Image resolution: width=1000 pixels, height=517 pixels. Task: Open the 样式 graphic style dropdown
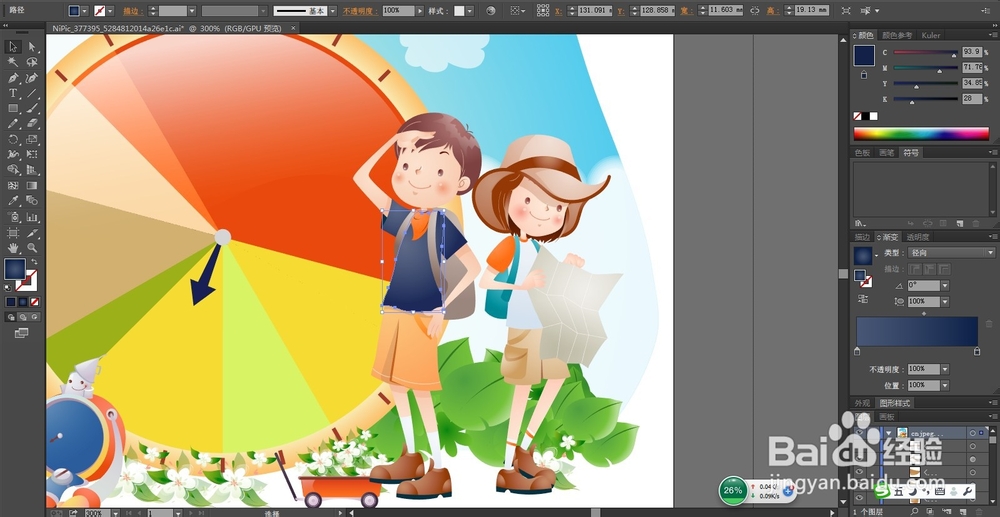[469, 11]
